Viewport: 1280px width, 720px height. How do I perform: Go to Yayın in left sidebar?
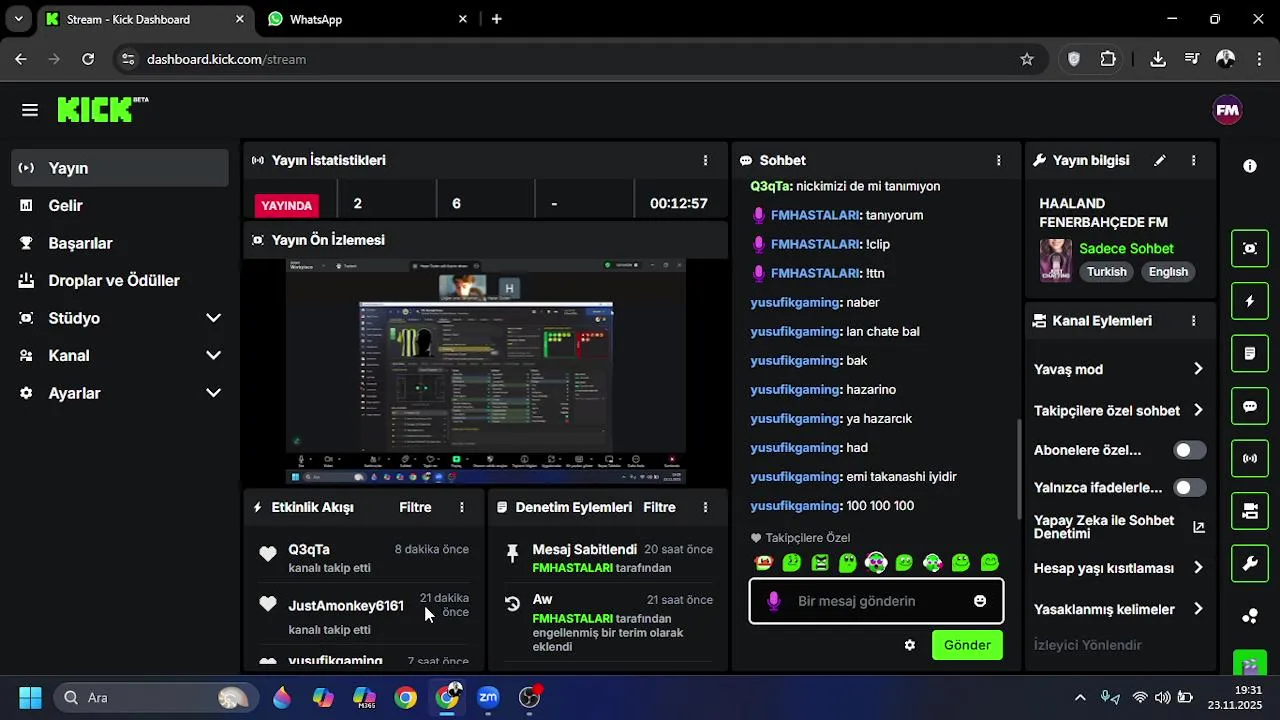pos(120,168)
